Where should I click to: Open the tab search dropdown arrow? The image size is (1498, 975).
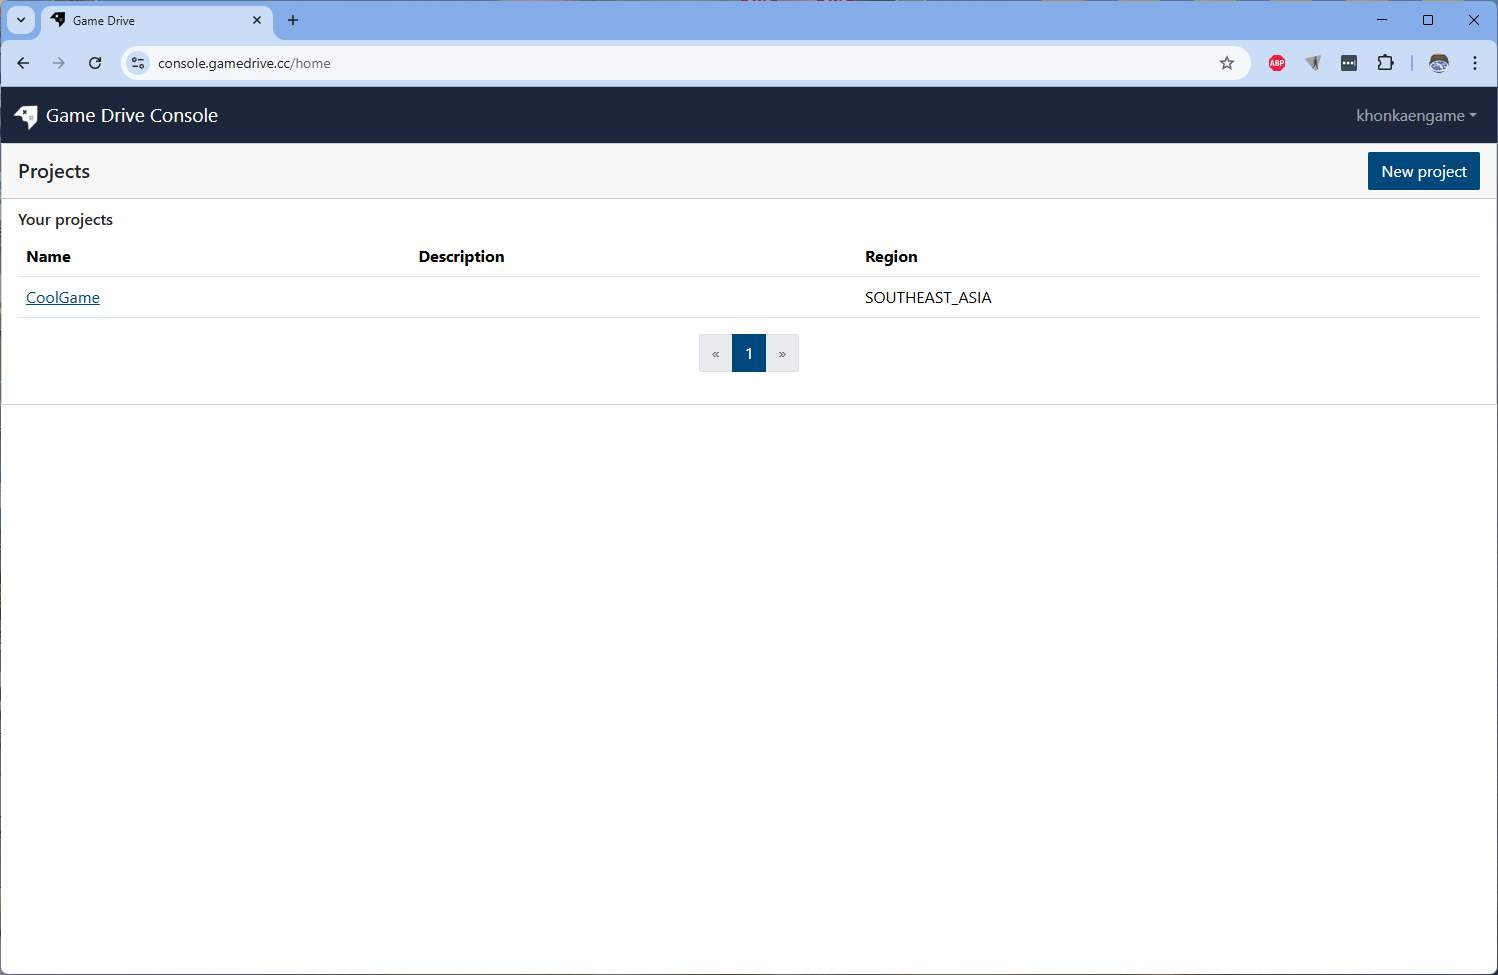pyautogui.click(x=21, y=20)
